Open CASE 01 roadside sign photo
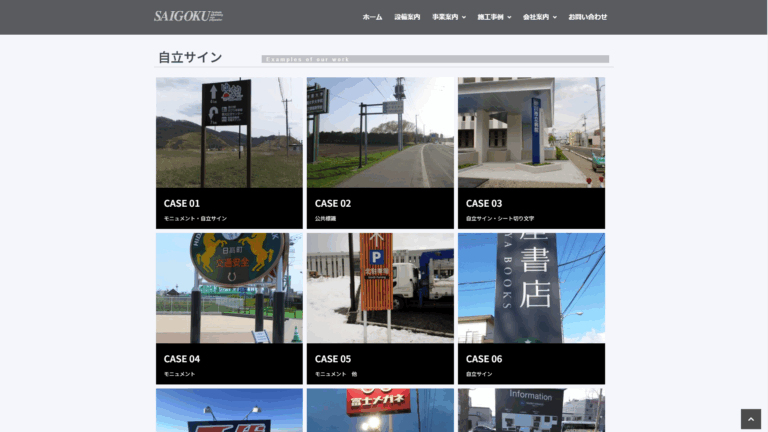This screenshot has height=432, width=768. pos(229,133)
